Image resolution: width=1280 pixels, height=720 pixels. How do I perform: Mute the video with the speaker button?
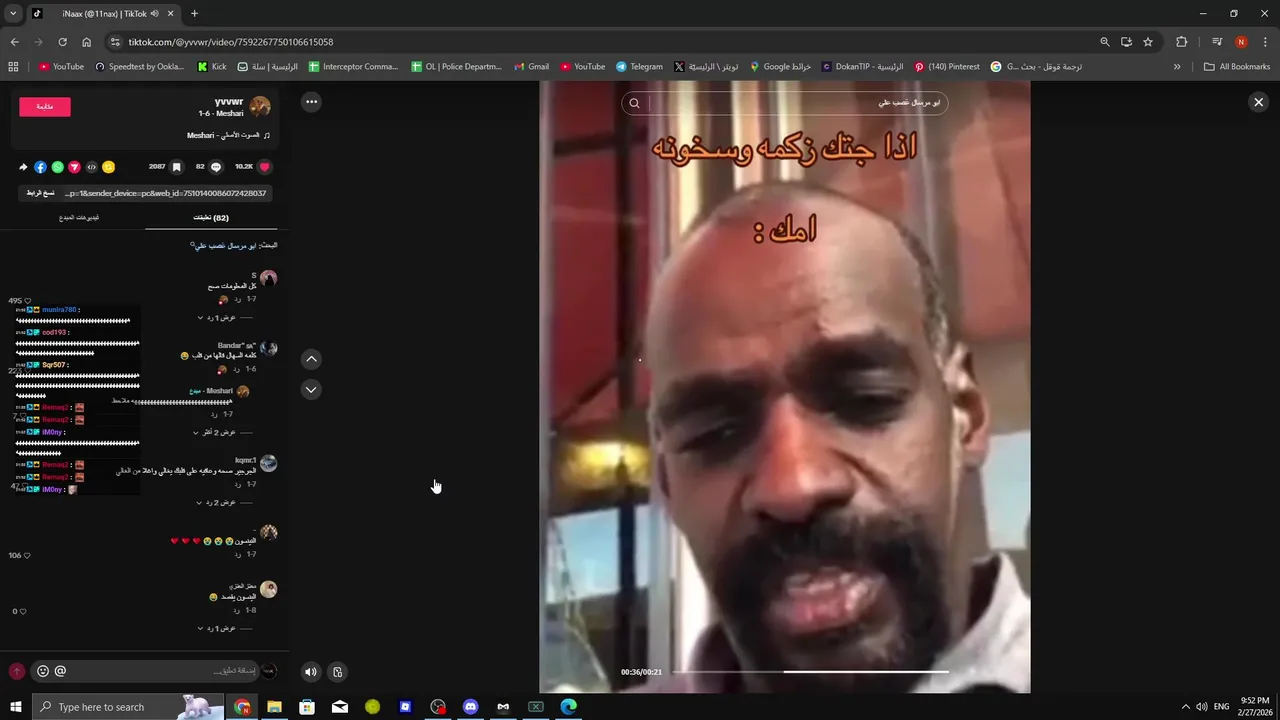(310, 672)
